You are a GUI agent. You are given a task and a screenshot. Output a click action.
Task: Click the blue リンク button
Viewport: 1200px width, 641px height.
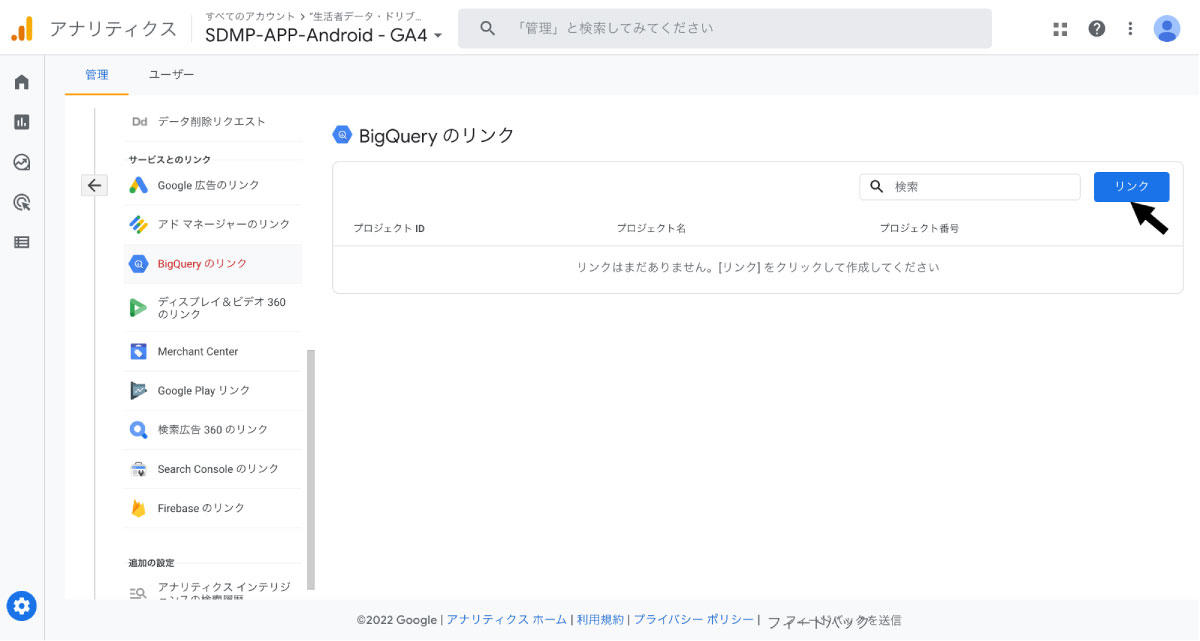point(1131,187)
